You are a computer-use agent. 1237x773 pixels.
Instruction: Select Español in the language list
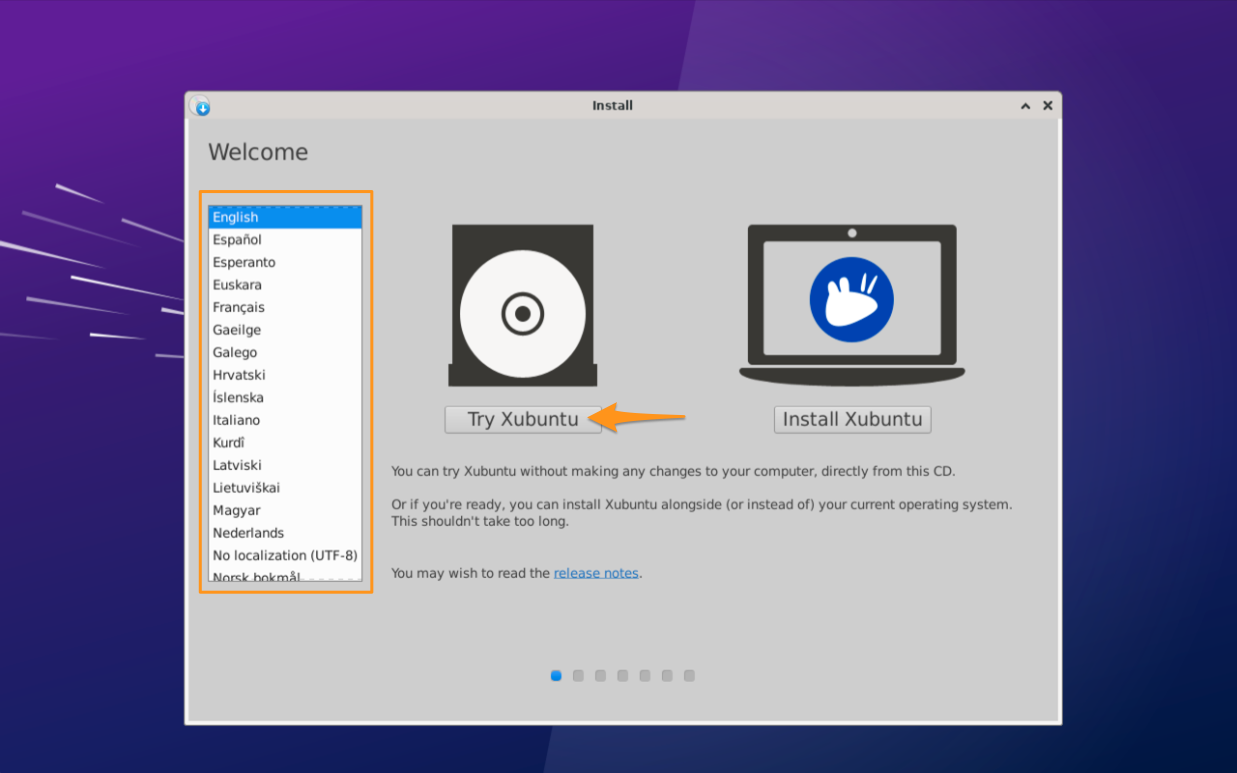point(237,240)
